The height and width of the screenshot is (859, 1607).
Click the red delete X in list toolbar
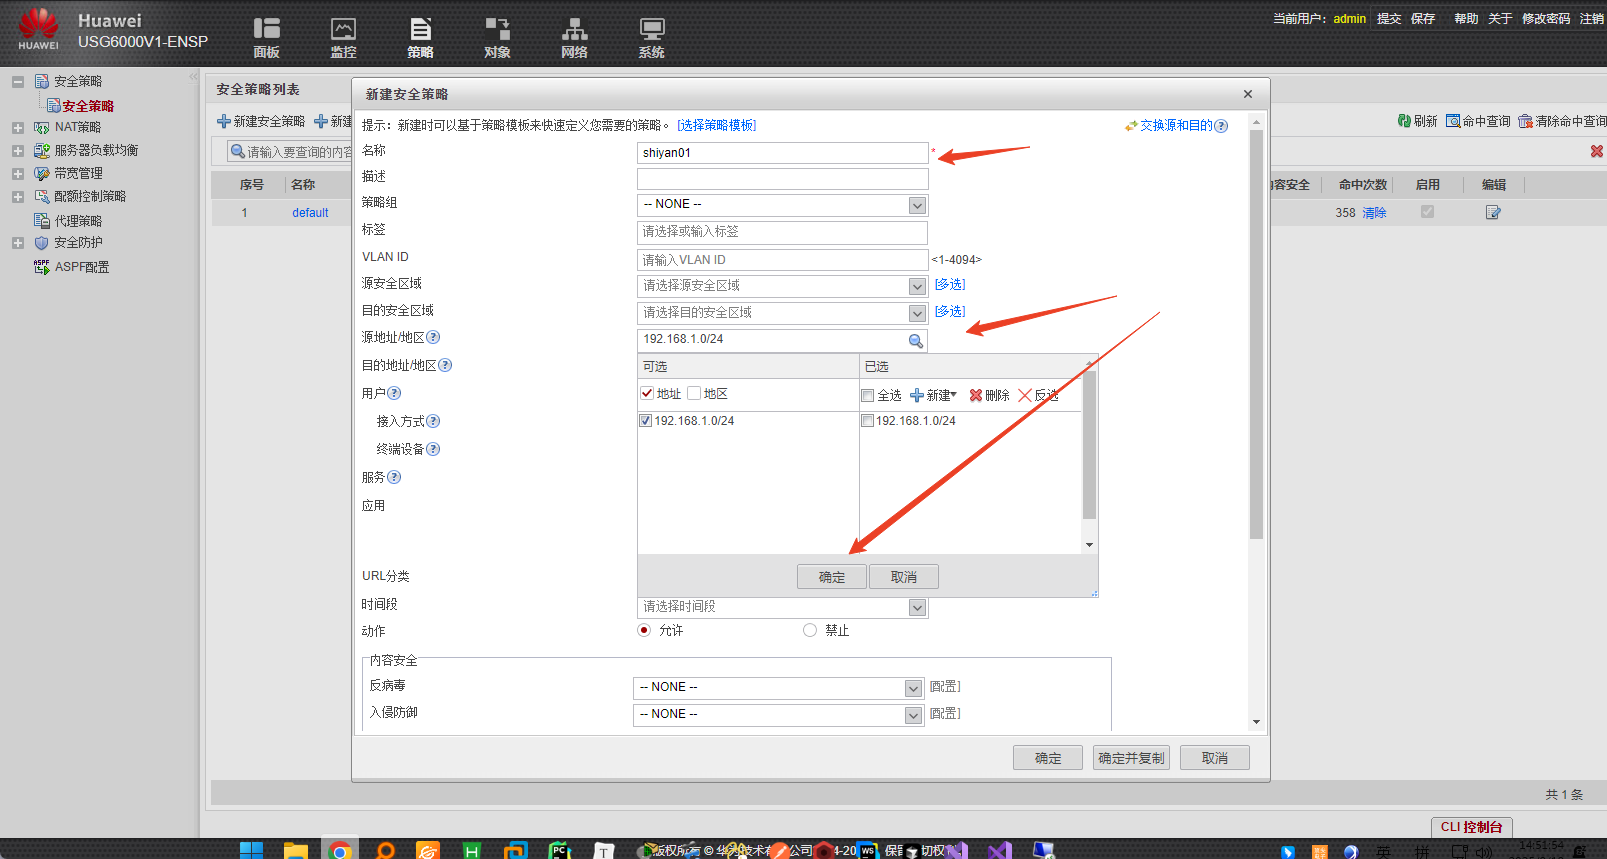point(1597,151)
